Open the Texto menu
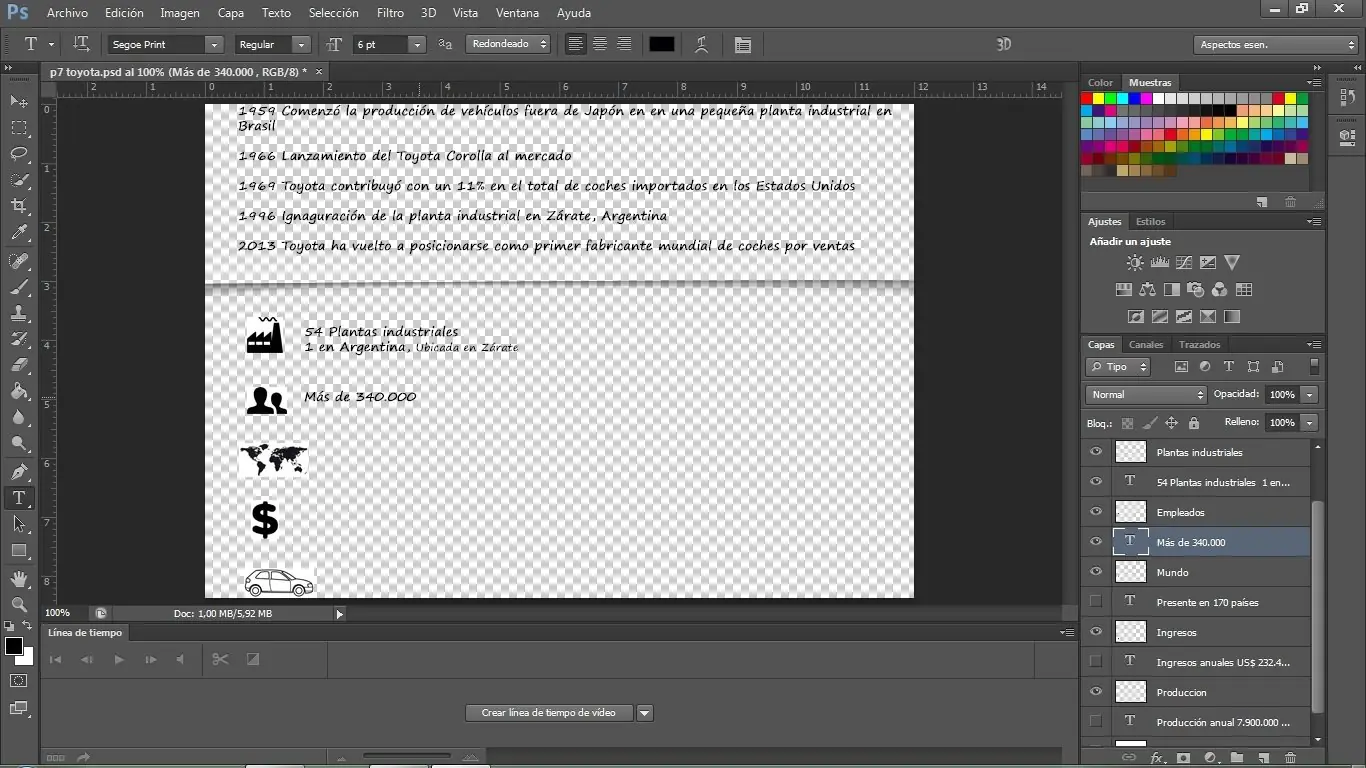 pyautogui.click(x=276, y=13)
